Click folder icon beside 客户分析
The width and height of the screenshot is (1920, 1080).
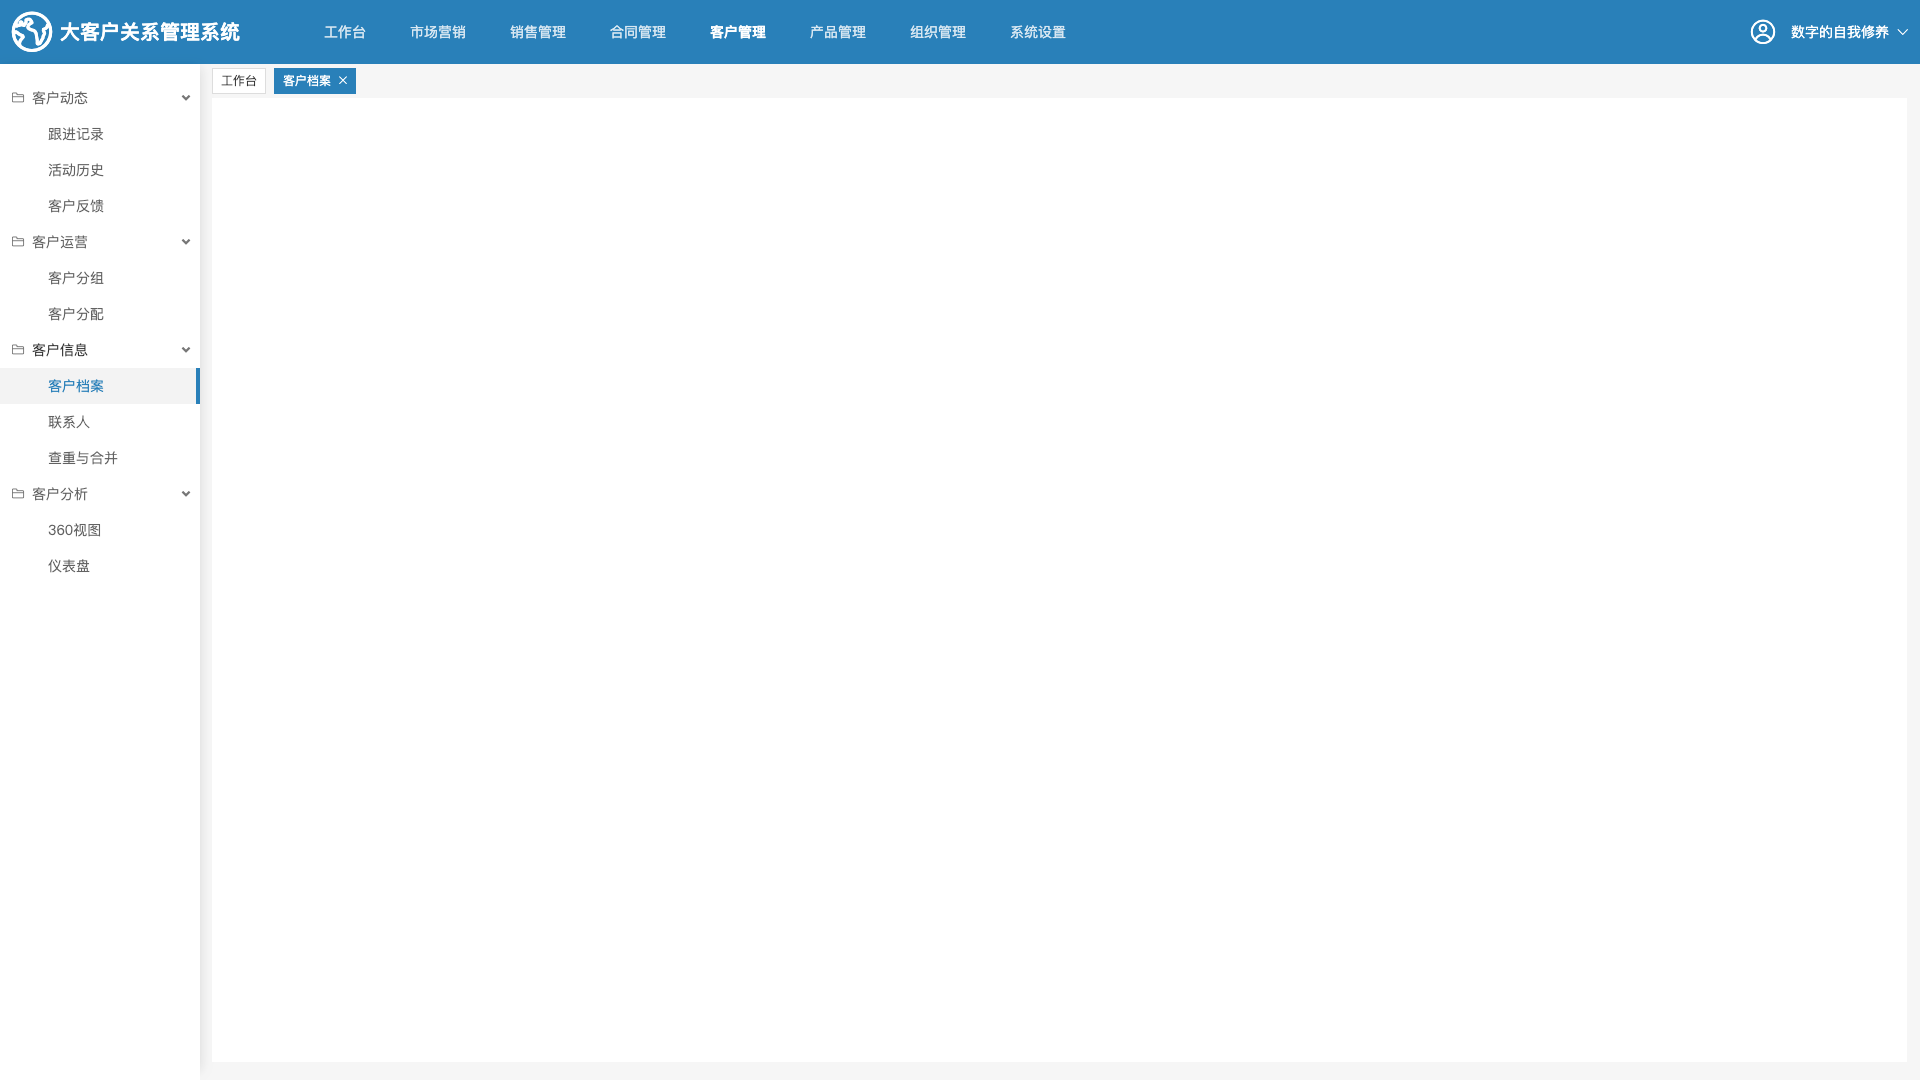(x=18, y=494)
